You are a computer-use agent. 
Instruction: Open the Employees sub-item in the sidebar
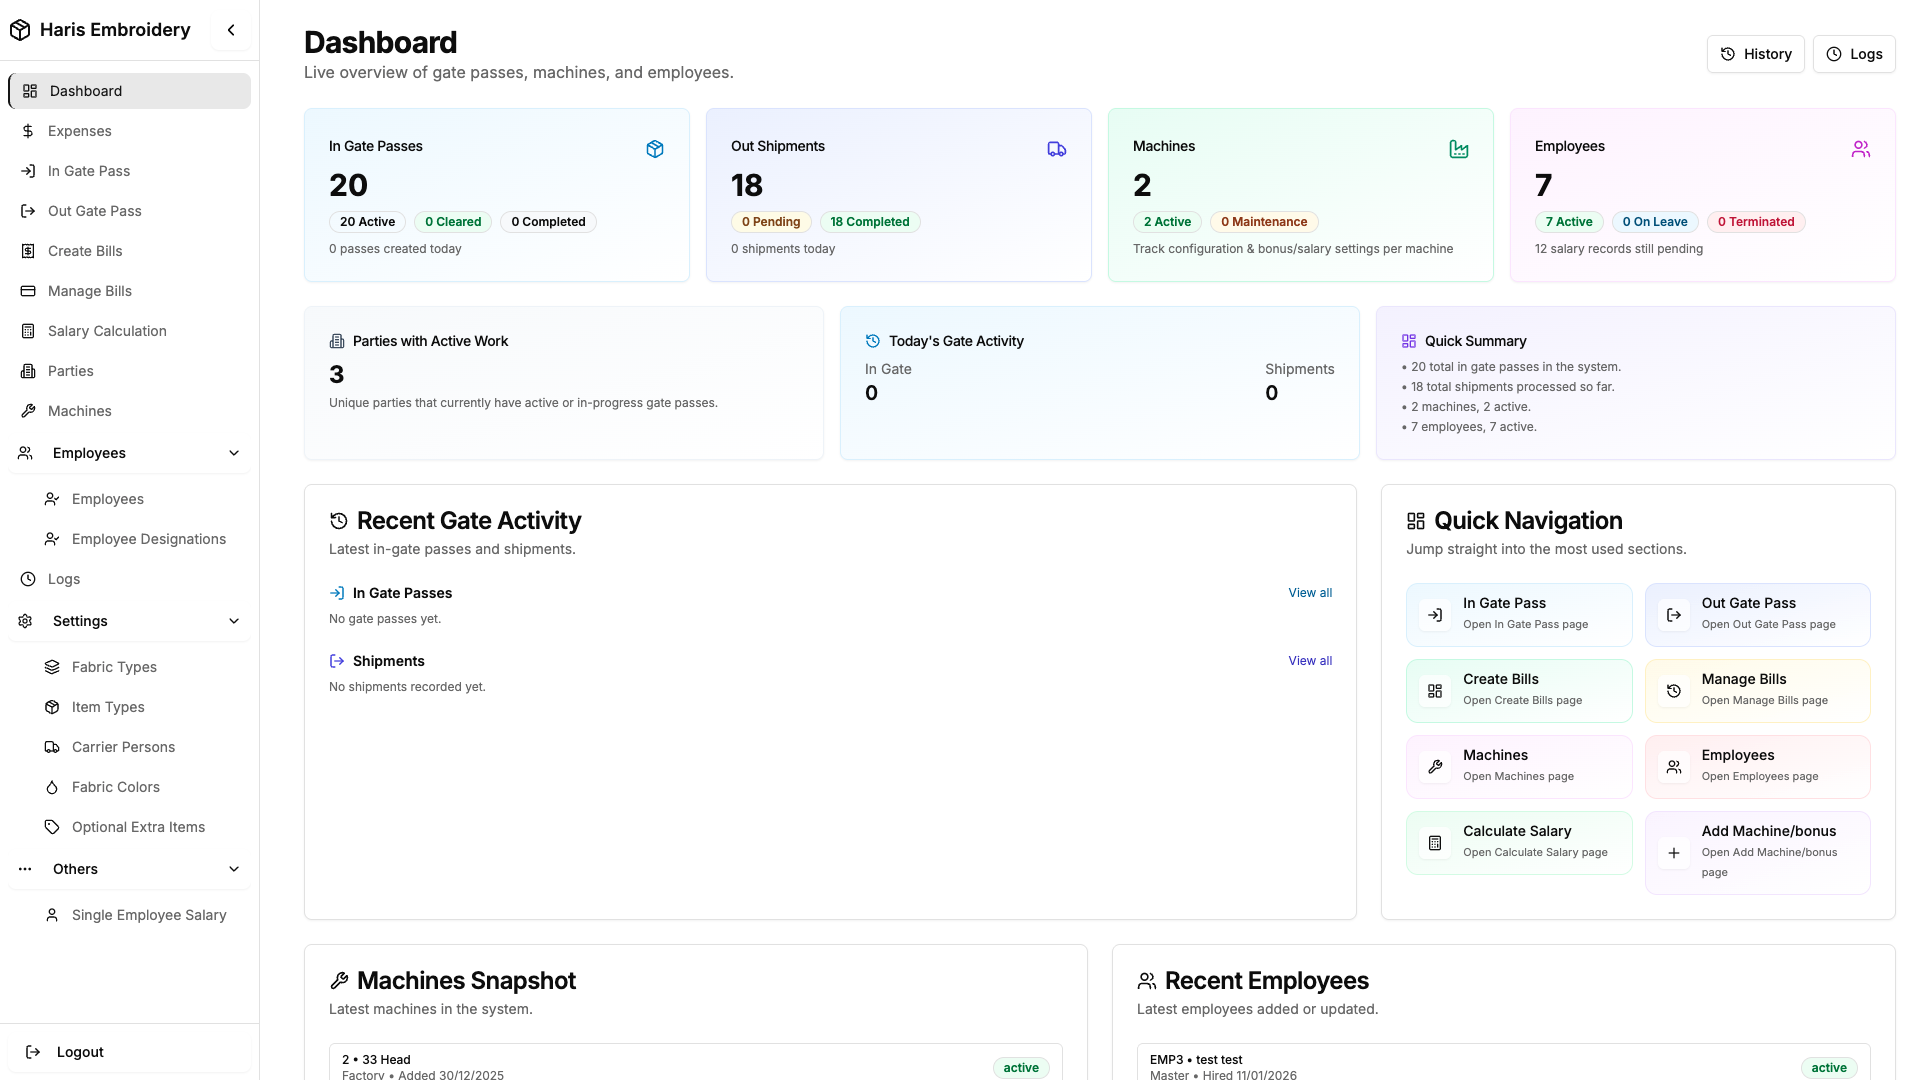[x=141, y=499]
